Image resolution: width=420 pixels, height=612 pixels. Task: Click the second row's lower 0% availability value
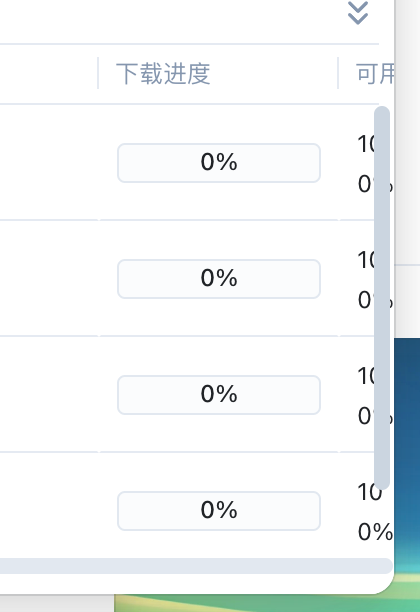tap(366, 300)
